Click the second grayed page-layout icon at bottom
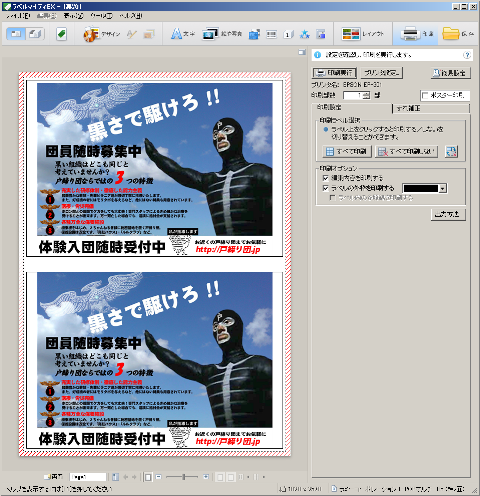This screenshot has height=496, width=480. pyautogui.click(x=231, y=477)
